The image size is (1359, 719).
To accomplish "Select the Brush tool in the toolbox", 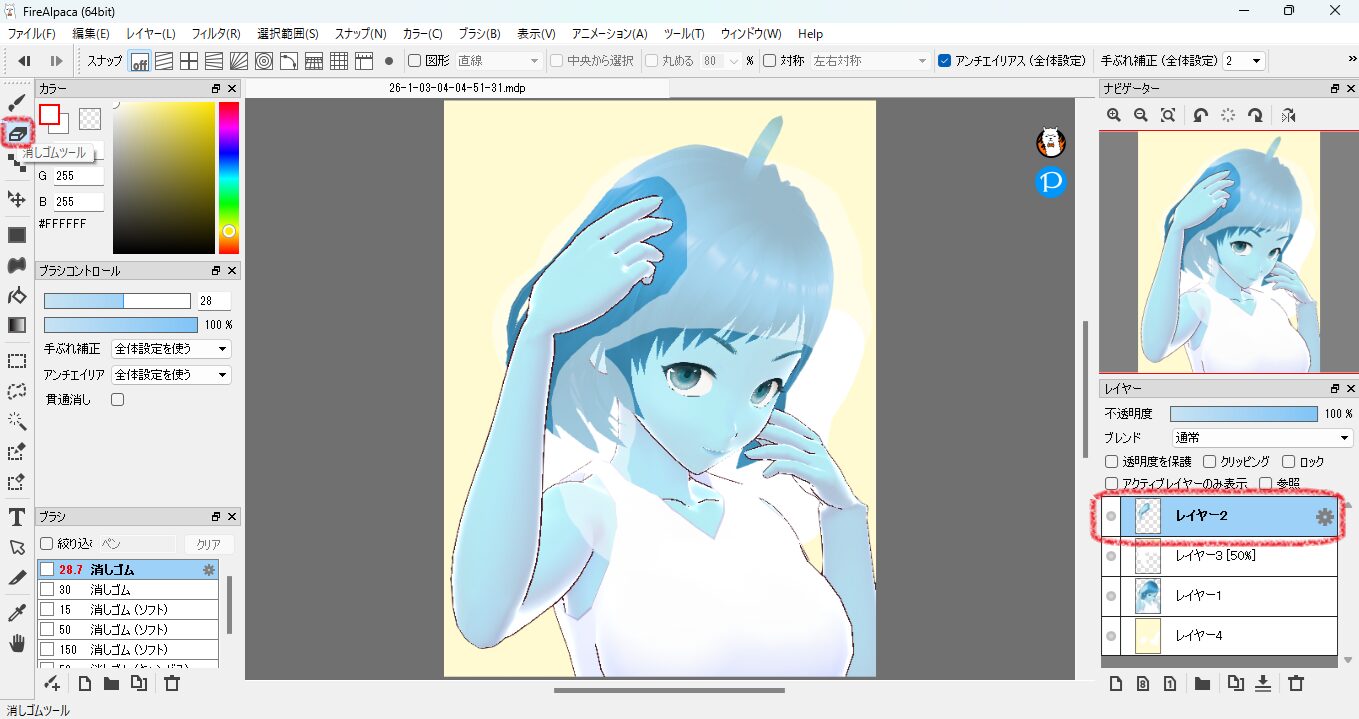I will point(16,103).
